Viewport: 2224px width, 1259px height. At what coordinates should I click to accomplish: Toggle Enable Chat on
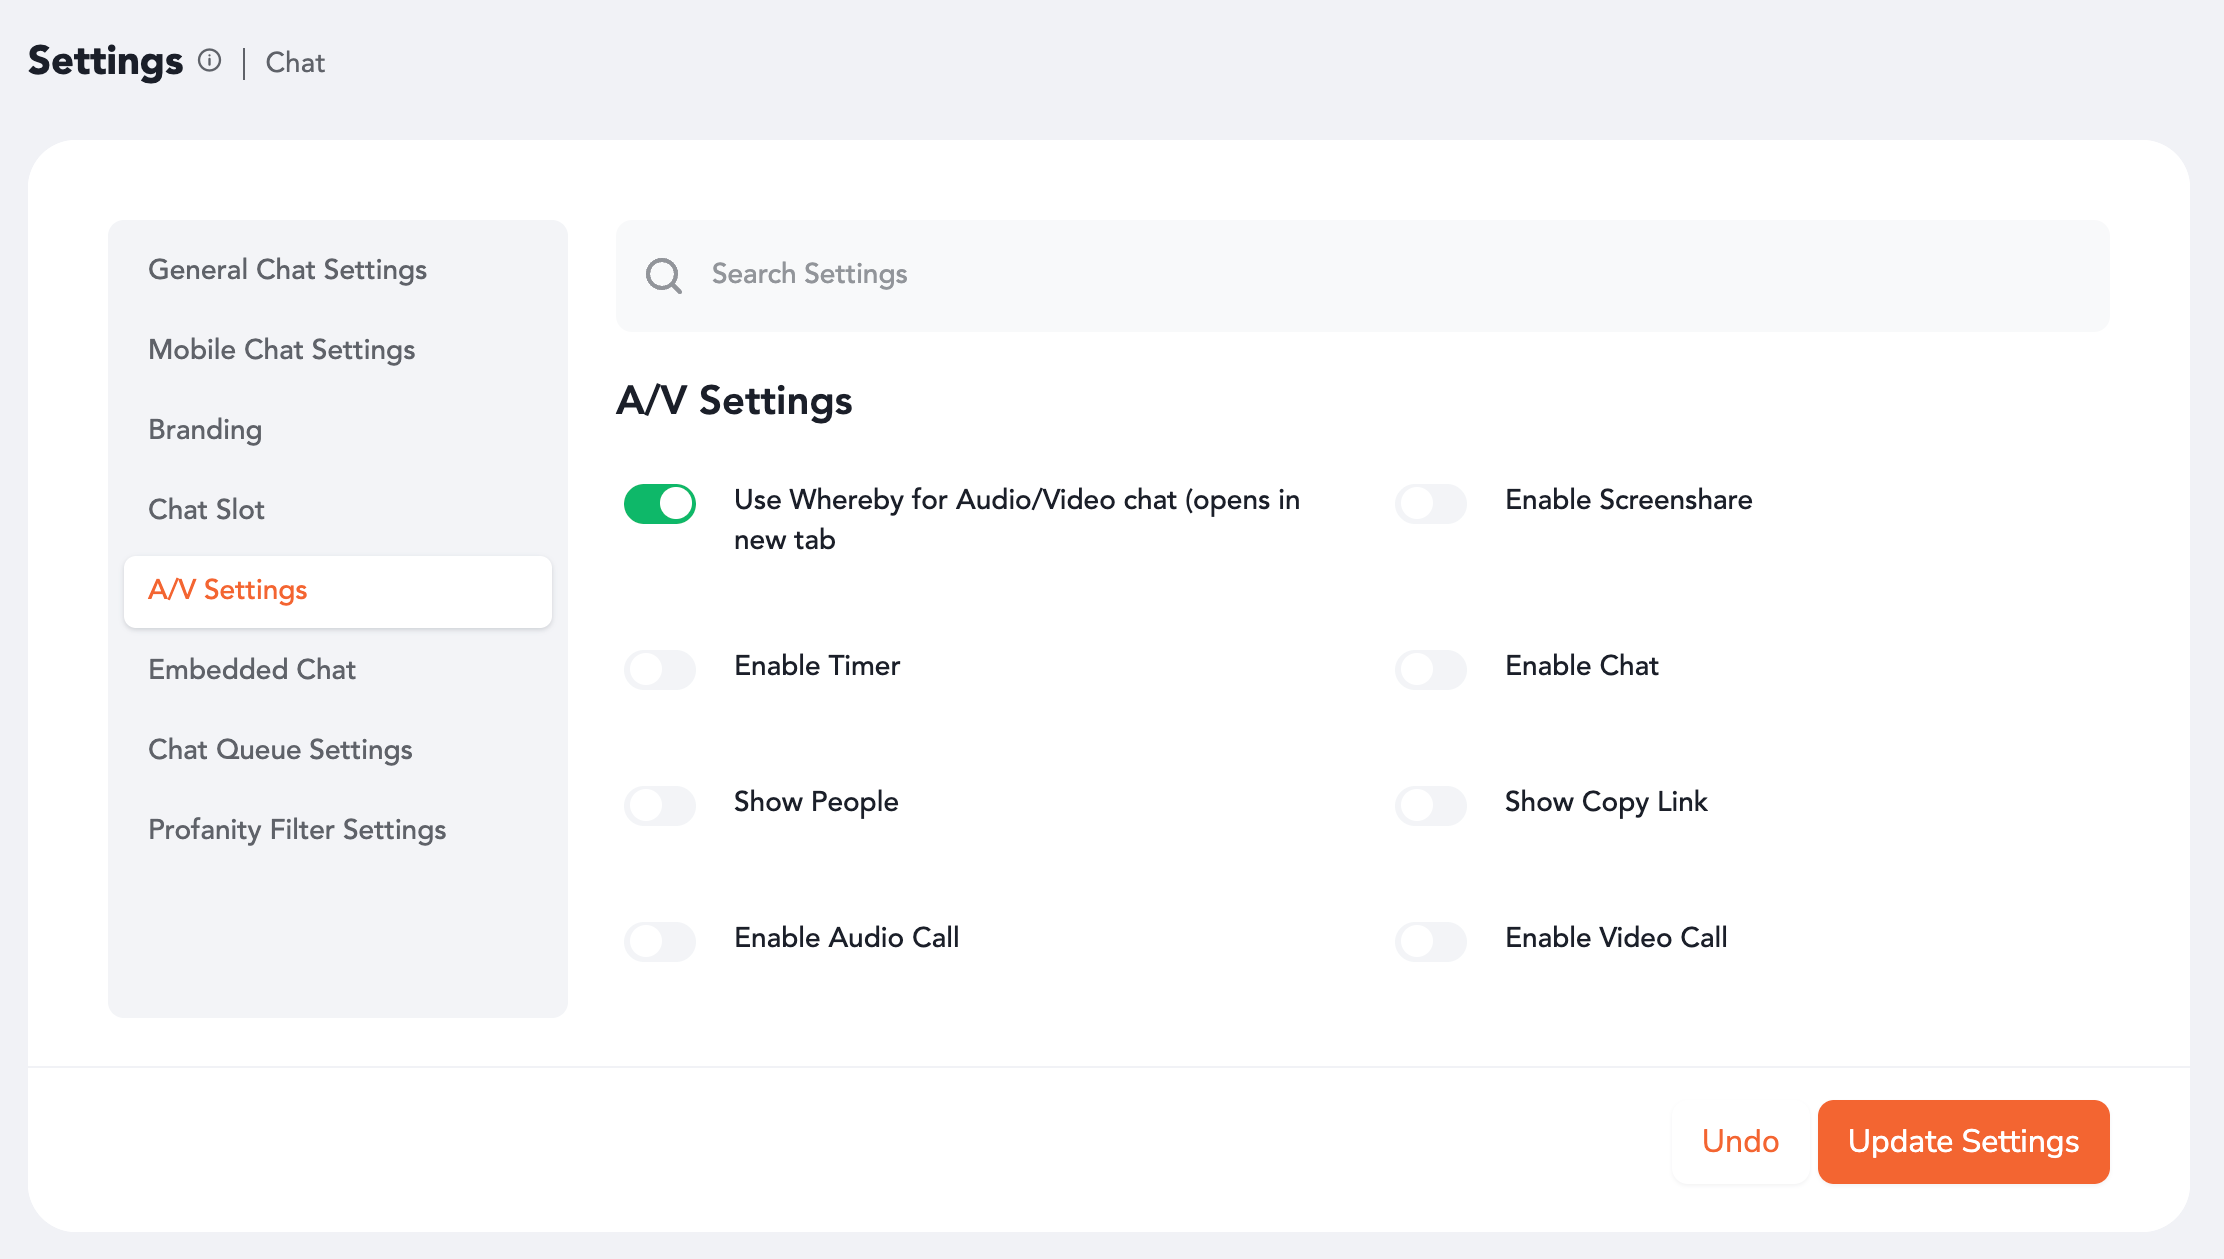click(1431, 669)
